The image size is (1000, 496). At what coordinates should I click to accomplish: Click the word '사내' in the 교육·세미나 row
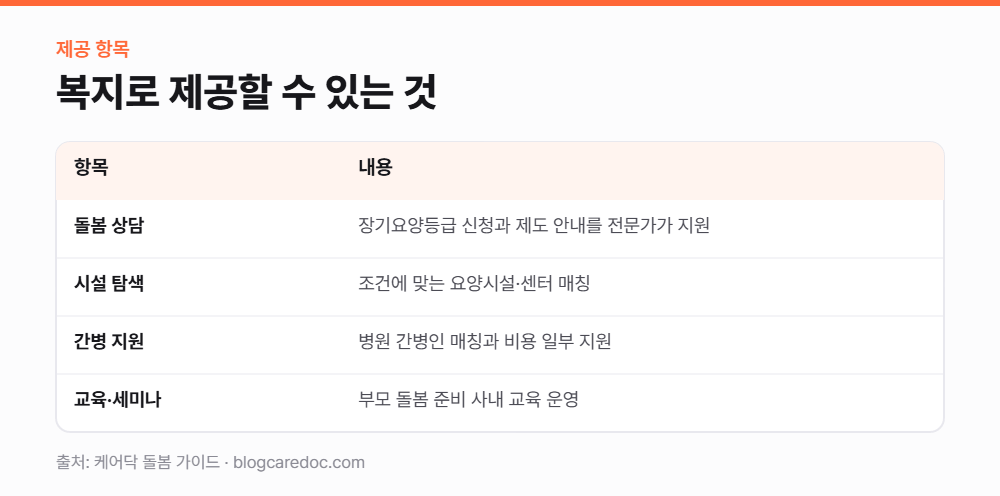click(488, 400)
